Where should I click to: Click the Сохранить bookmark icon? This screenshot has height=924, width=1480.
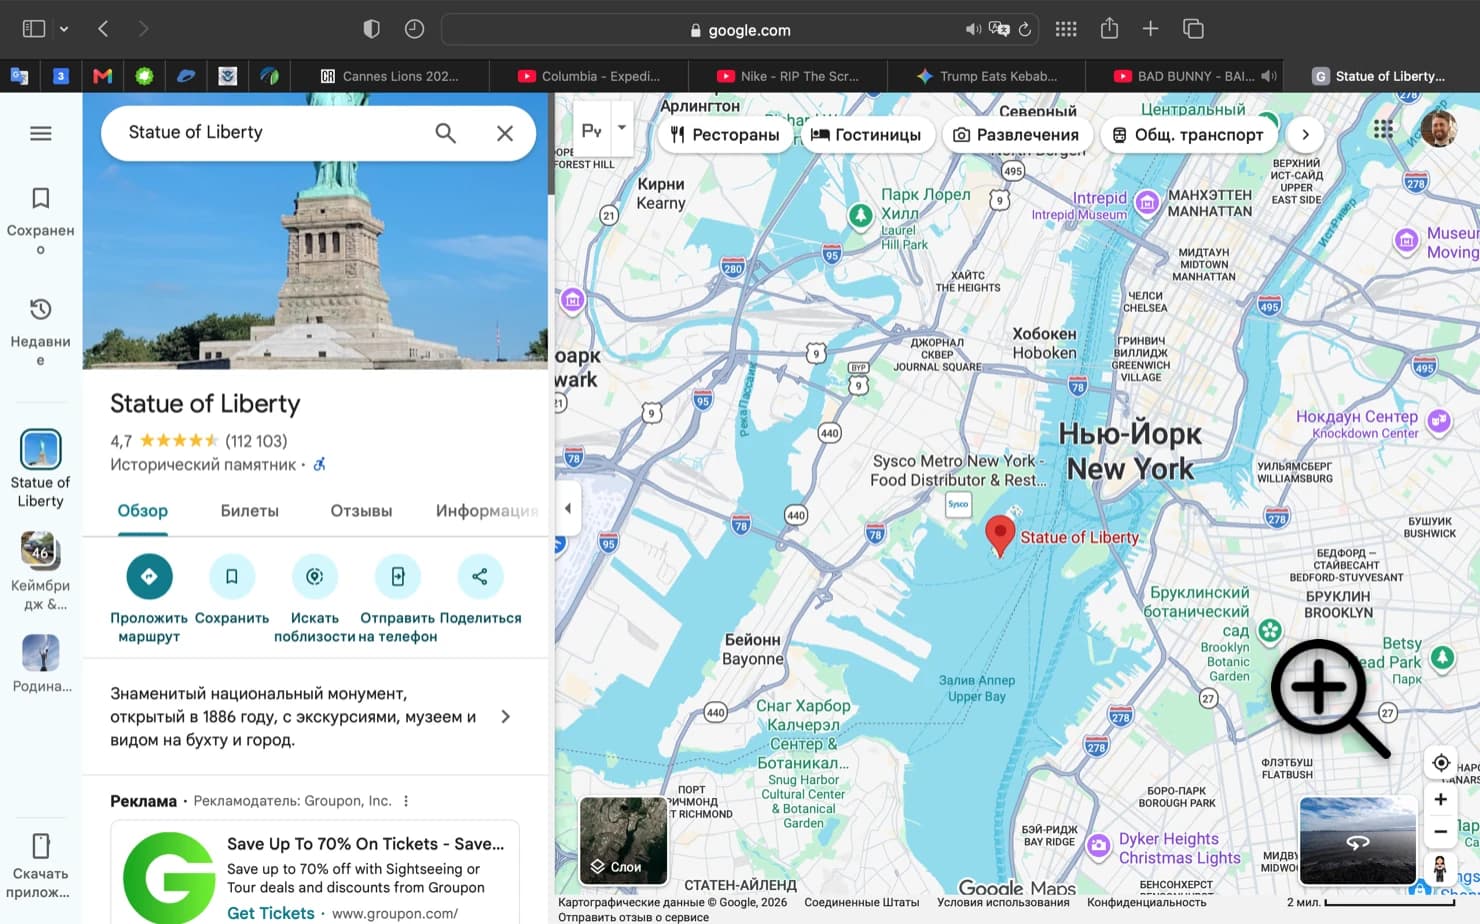point(231,576)
